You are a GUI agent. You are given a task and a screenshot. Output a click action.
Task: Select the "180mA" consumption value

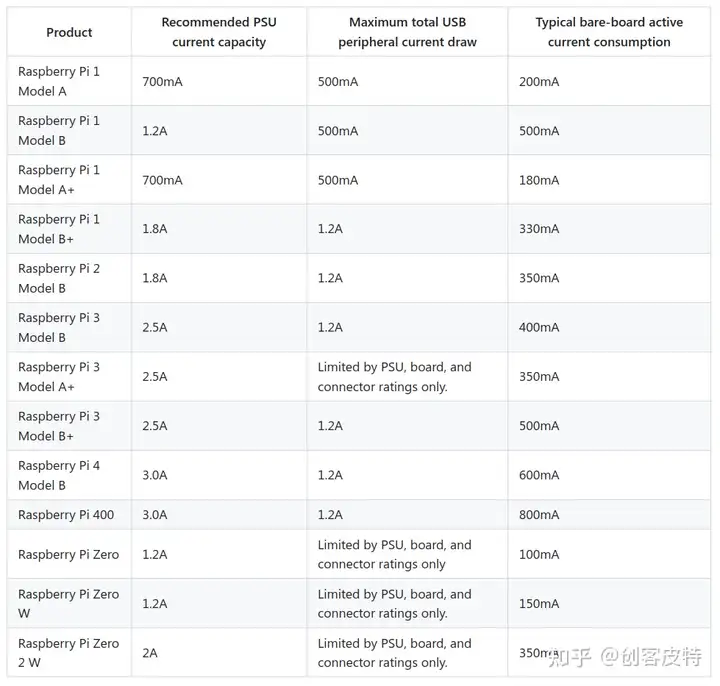click(x=539, y=180)
